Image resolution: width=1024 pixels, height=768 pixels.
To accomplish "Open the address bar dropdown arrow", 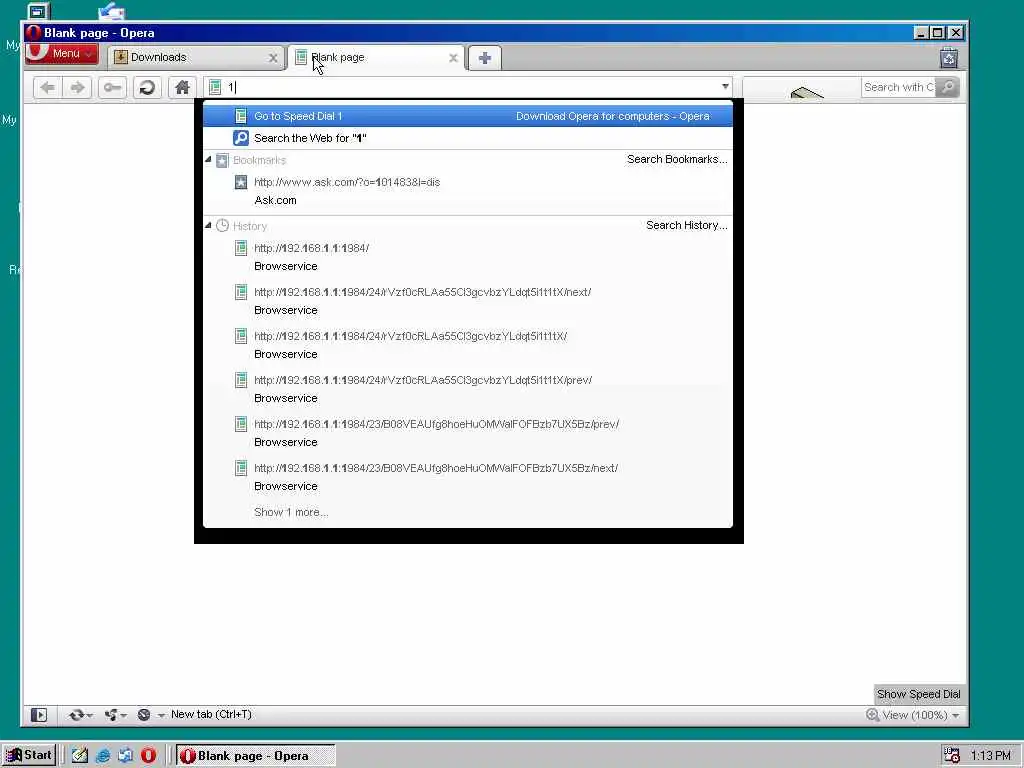I will [x=725, y=87].
